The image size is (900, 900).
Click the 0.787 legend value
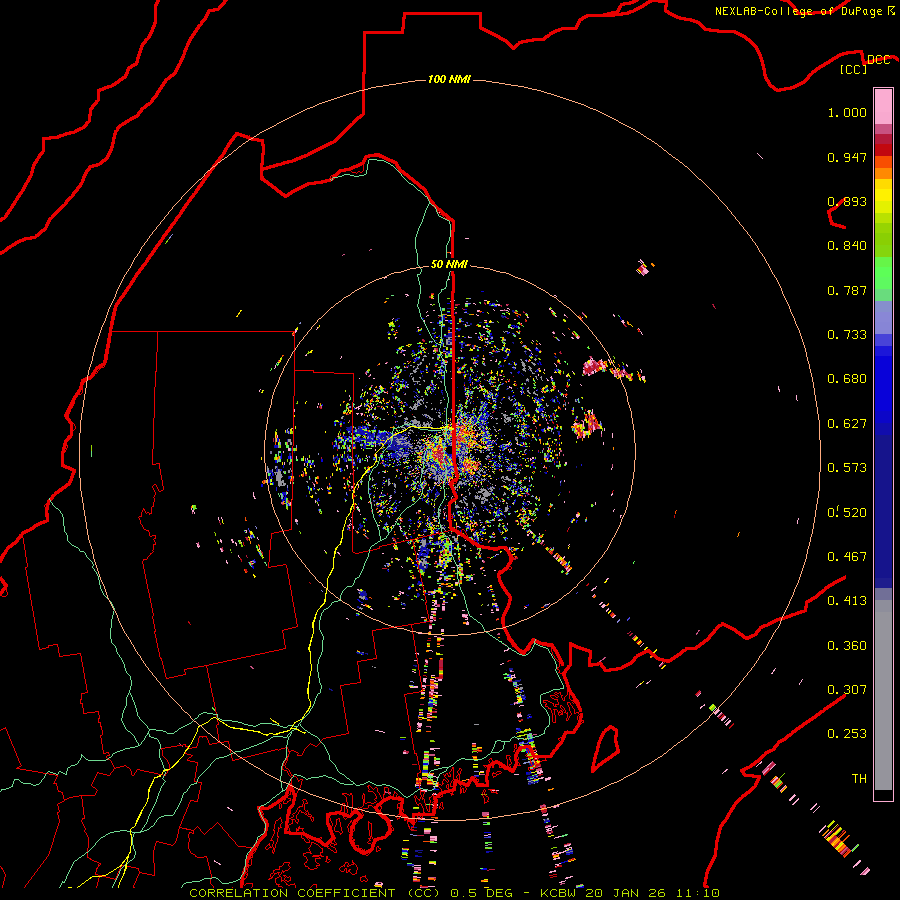[x=847, y=290]
